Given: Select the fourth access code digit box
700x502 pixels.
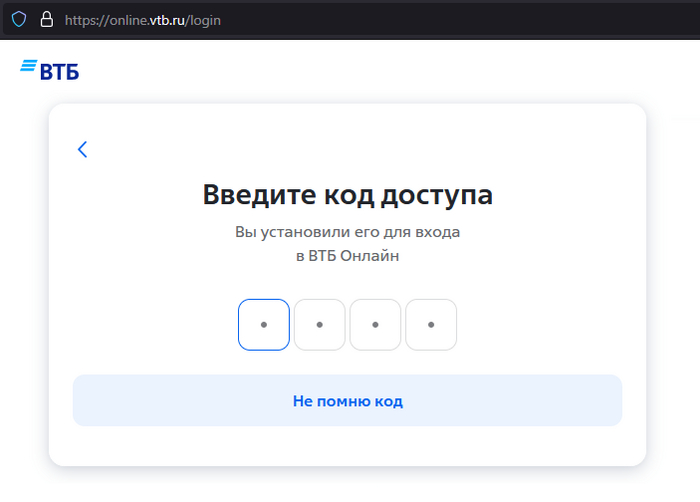Looking at the screenshot, I should (x=431, y=325).
